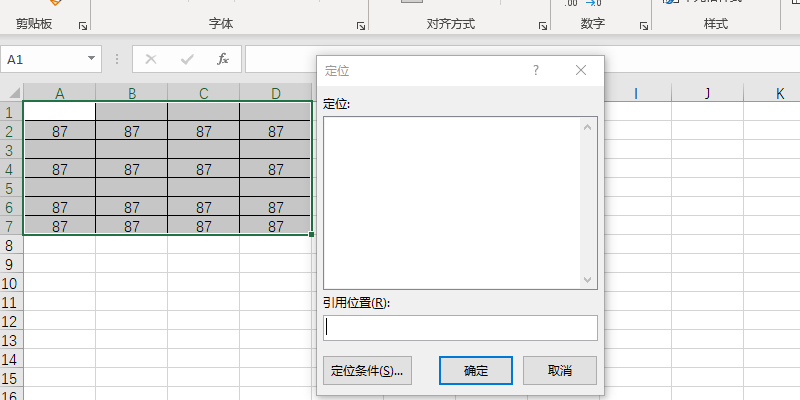Select column B header
The height and width of the screenshot is (400, 800).
(x=132, y=93)
